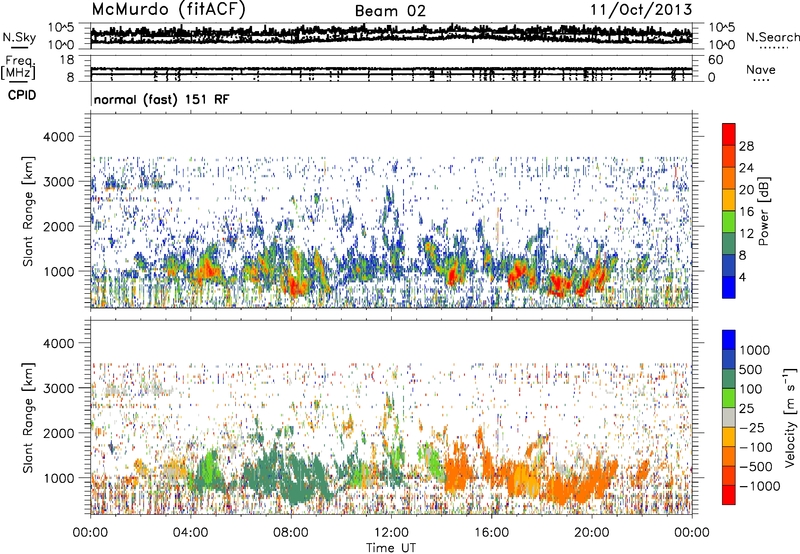Select the '28' label on Power colorbar
The height and width of the screenshot is (554, 800).
[x=746, y=146]
